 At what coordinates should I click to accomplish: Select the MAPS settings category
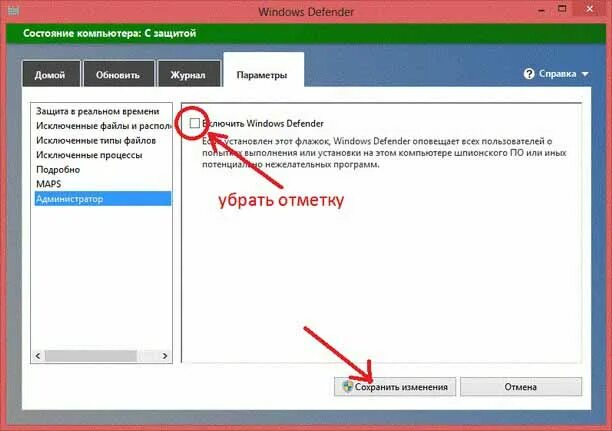tap(103, 184)
